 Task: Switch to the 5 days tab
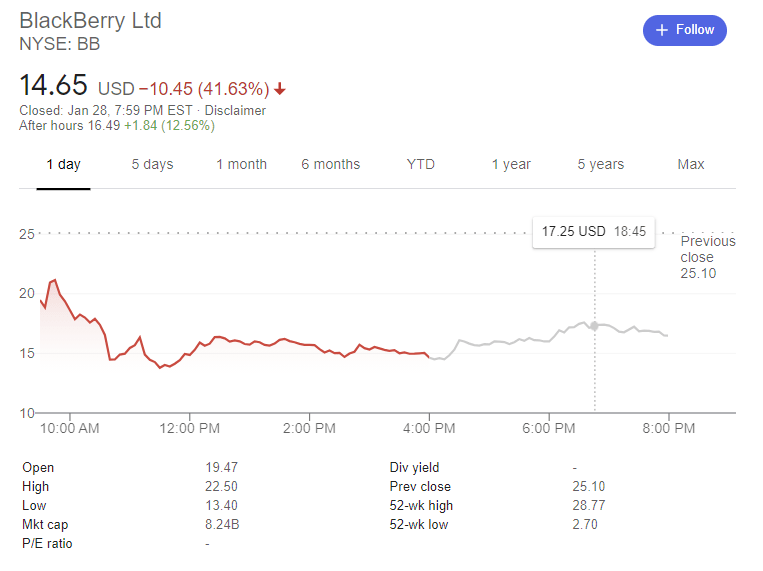click(152, 164)
